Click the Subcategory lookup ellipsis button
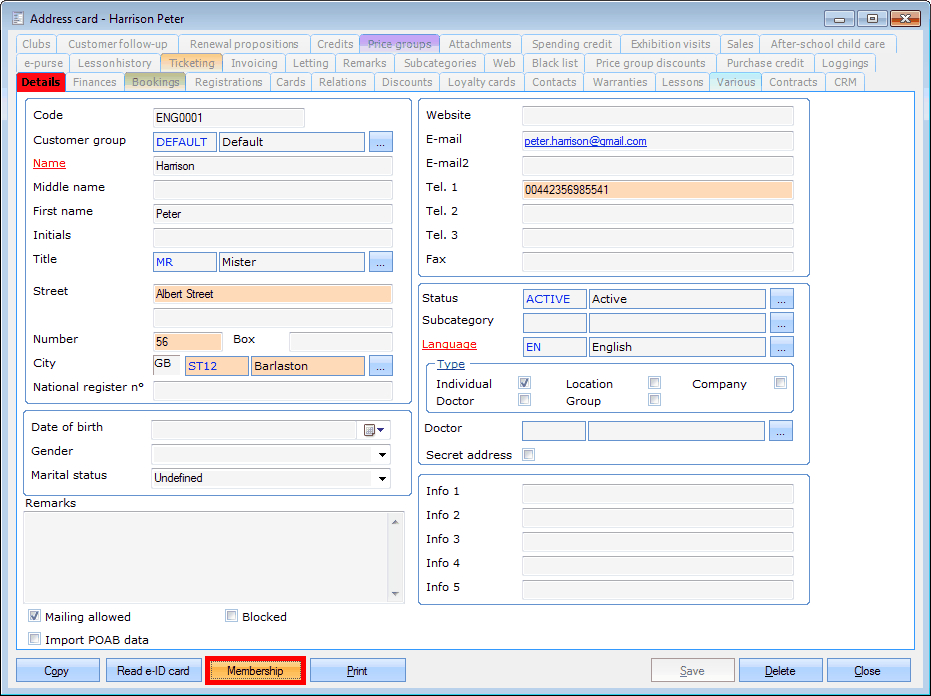931x696 pixels. tap(781, 323)
